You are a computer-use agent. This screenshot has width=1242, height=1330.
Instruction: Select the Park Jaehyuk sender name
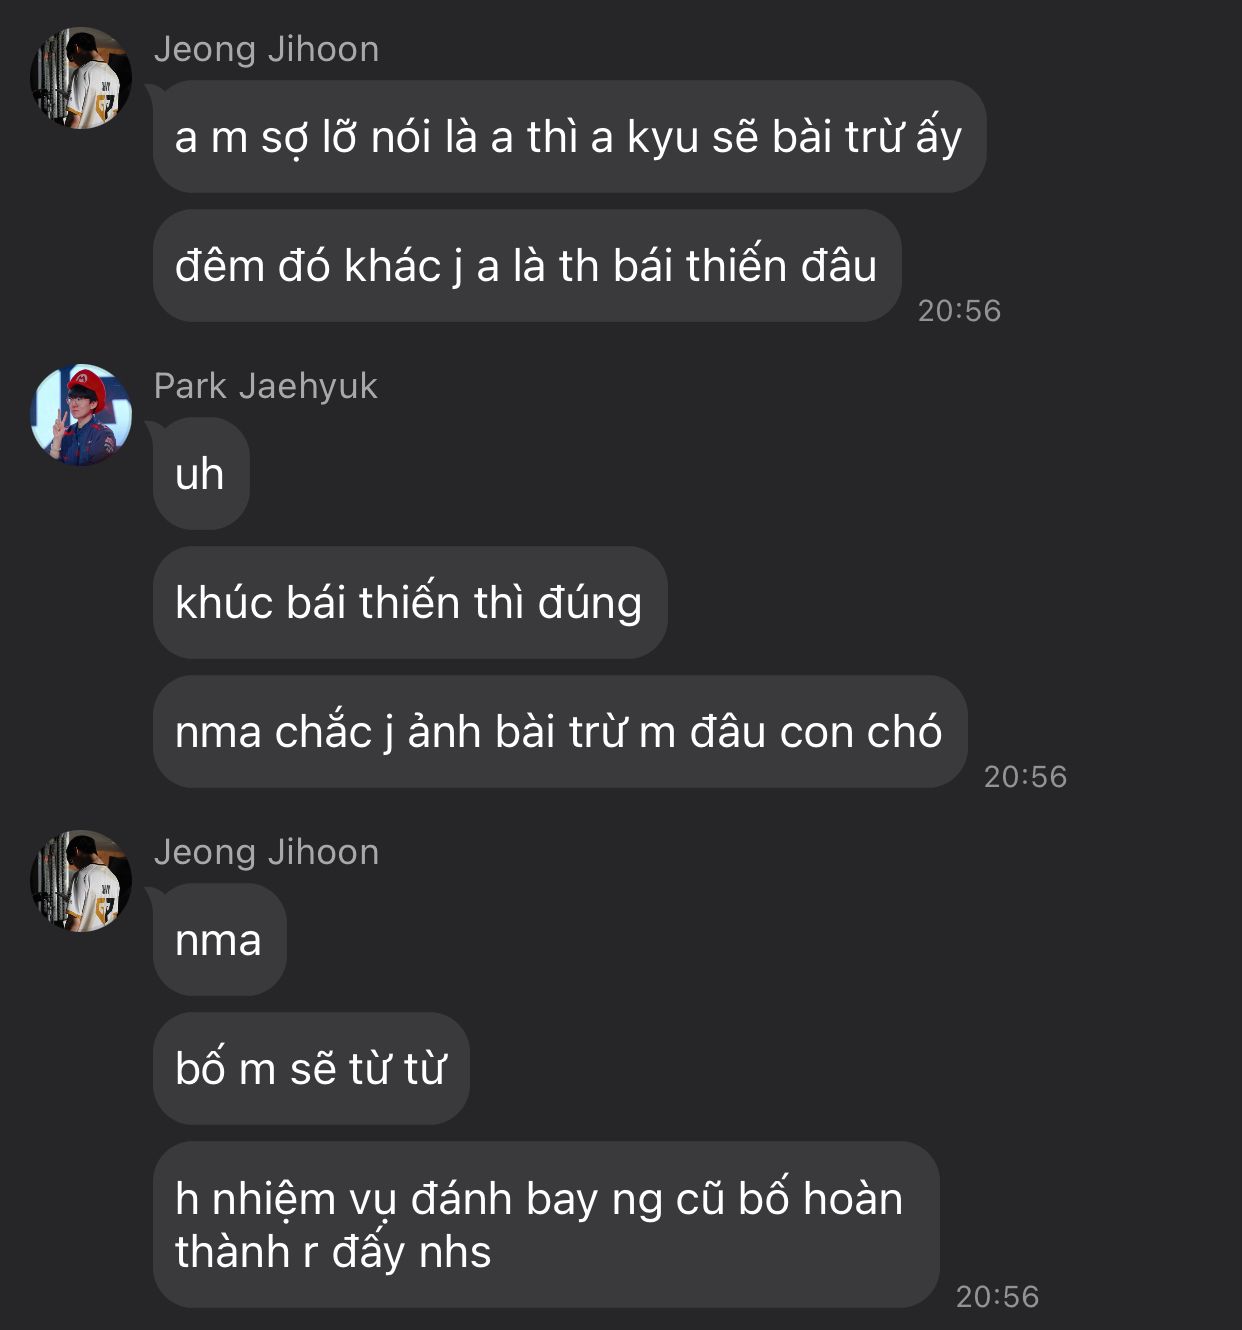tap(265, 386)
